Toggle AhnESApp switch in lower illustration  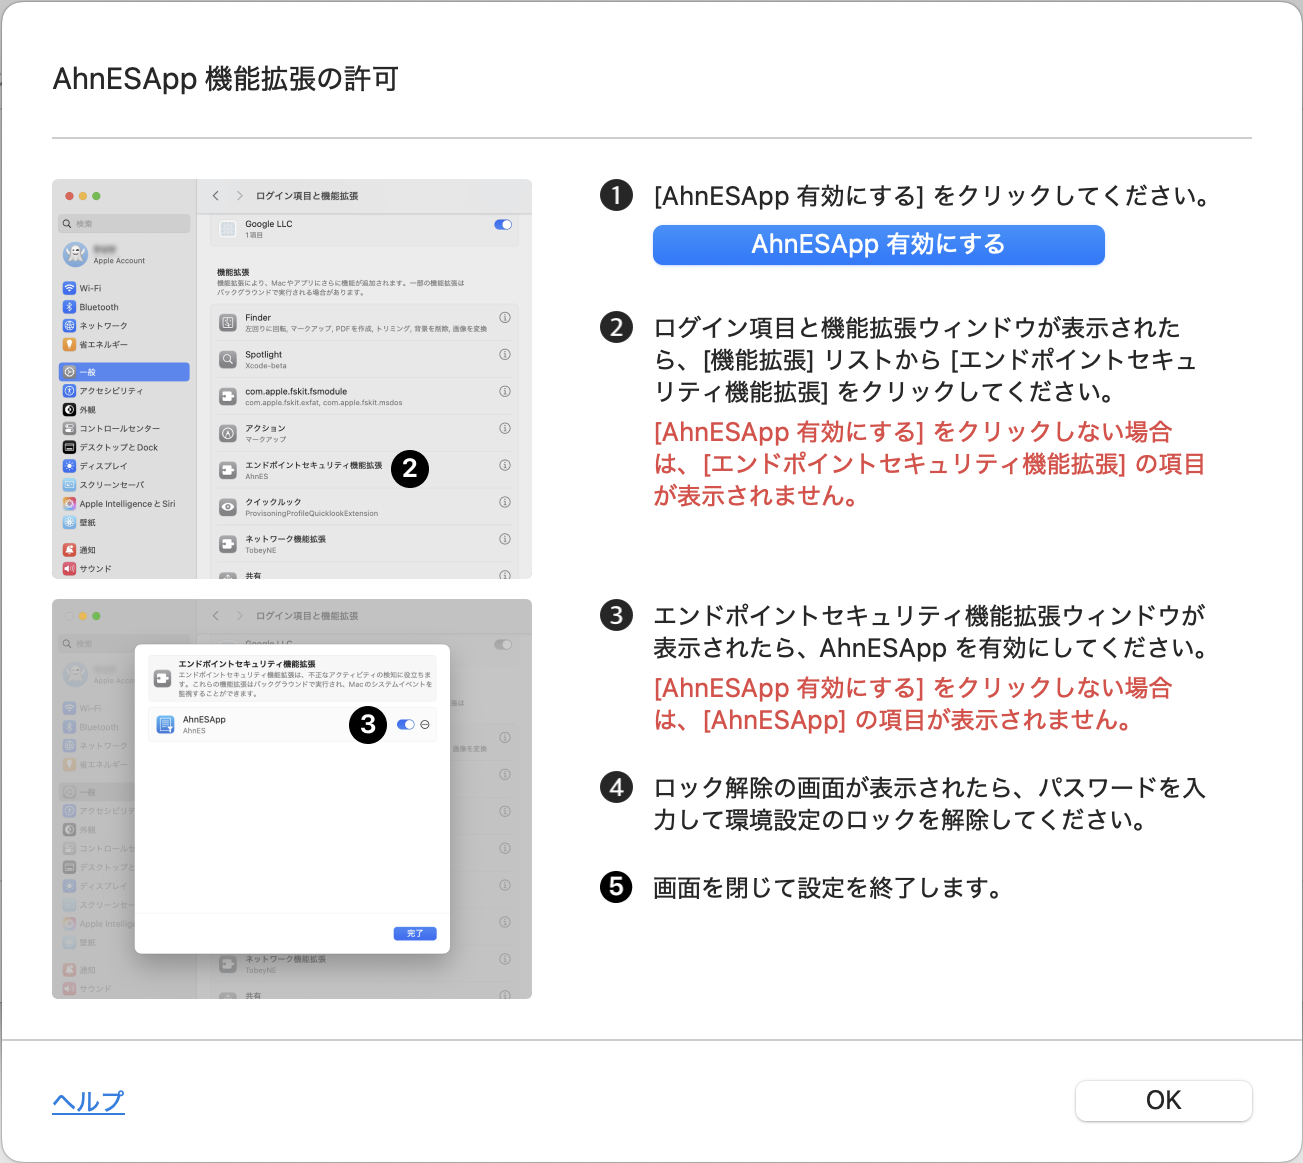pyautogui.click(x=405, y=724)
